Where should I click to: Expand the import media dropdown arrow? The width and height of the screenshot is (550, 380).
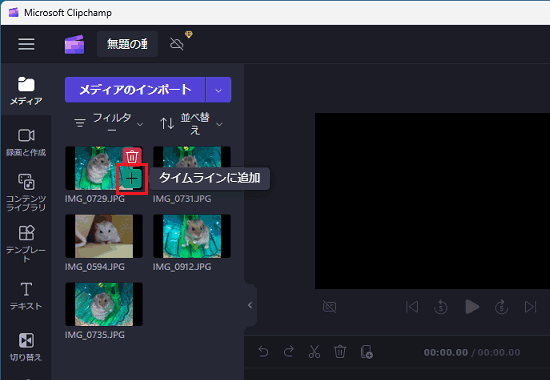click(x=219, y=90)
